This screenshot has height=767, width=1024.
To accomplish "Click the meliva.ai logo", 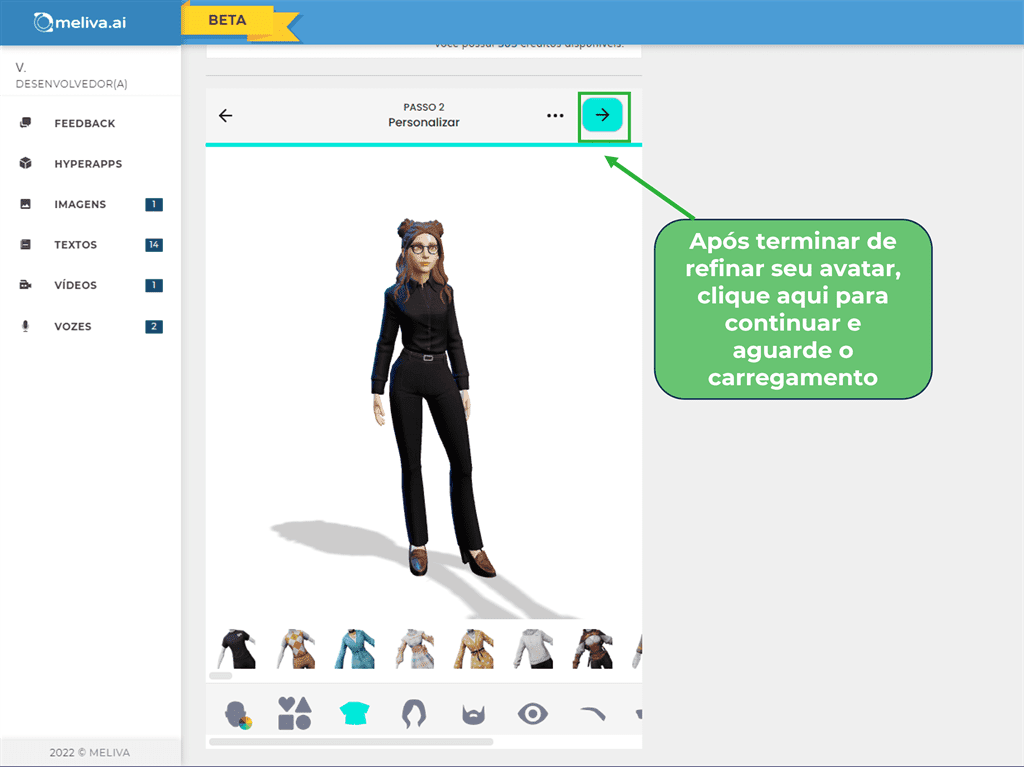I will tap(80, 22).
